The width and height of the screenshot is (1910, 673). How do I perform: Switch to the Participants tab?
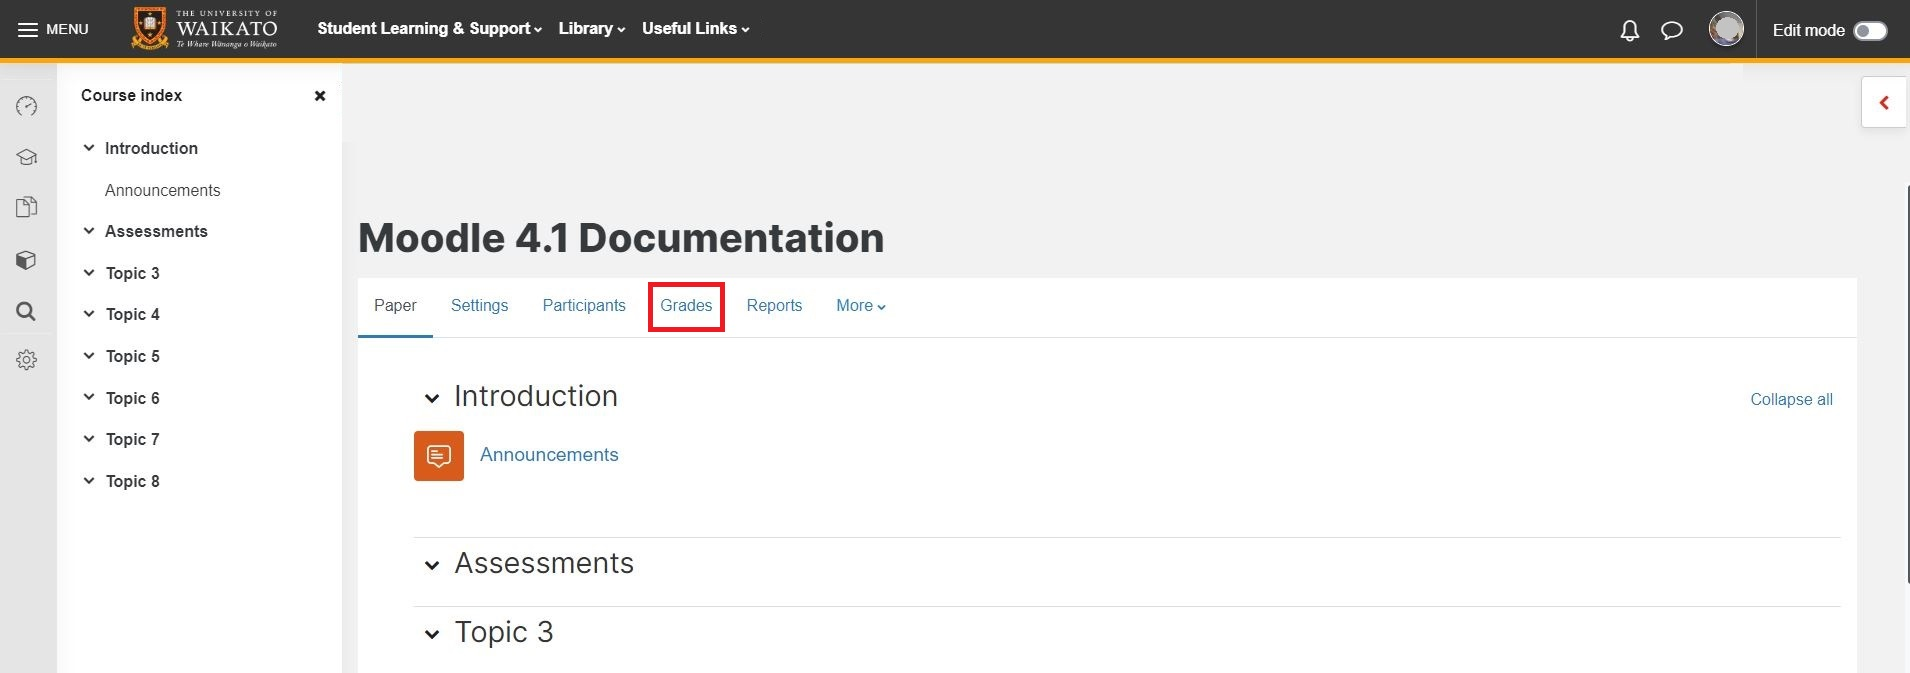pyautogui.click(x=584, y=306)
